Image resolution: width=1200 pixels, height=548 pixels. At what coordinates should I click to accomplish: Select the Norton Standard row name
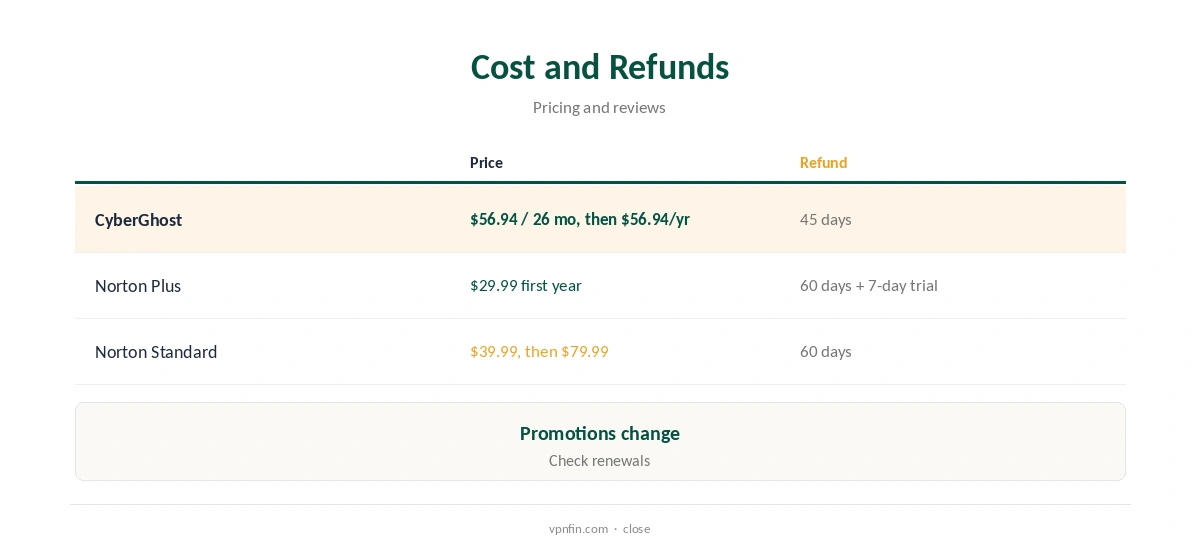tap(156, 352)
